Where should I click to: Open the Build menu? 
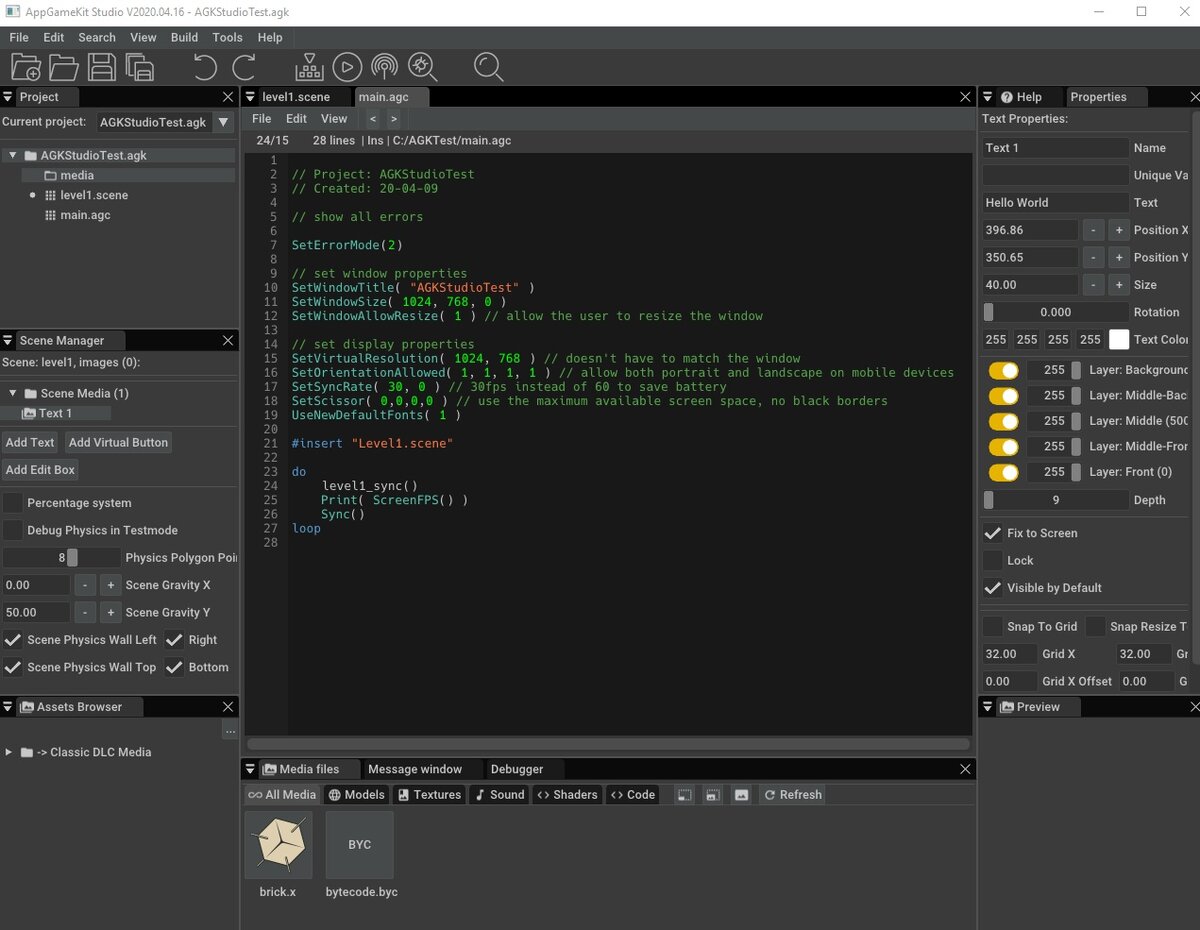[x=184, y=37]
